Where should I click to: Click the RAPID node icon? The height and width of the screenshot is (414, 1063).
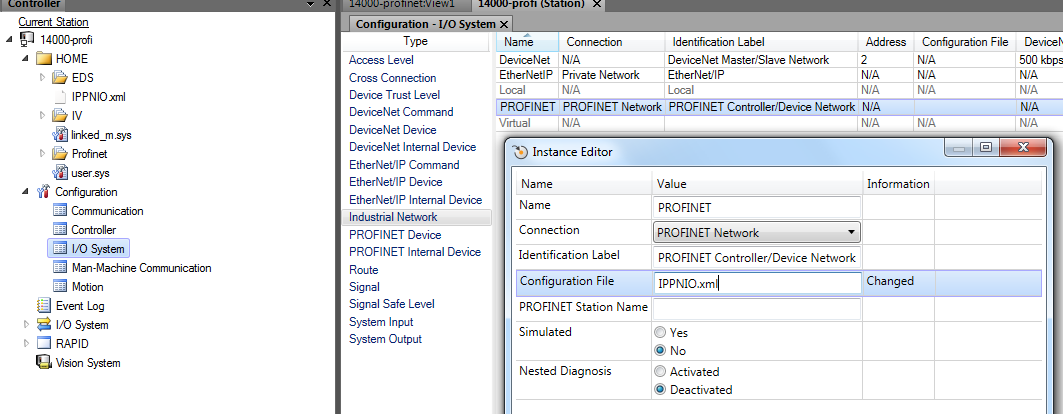(43, 344)
